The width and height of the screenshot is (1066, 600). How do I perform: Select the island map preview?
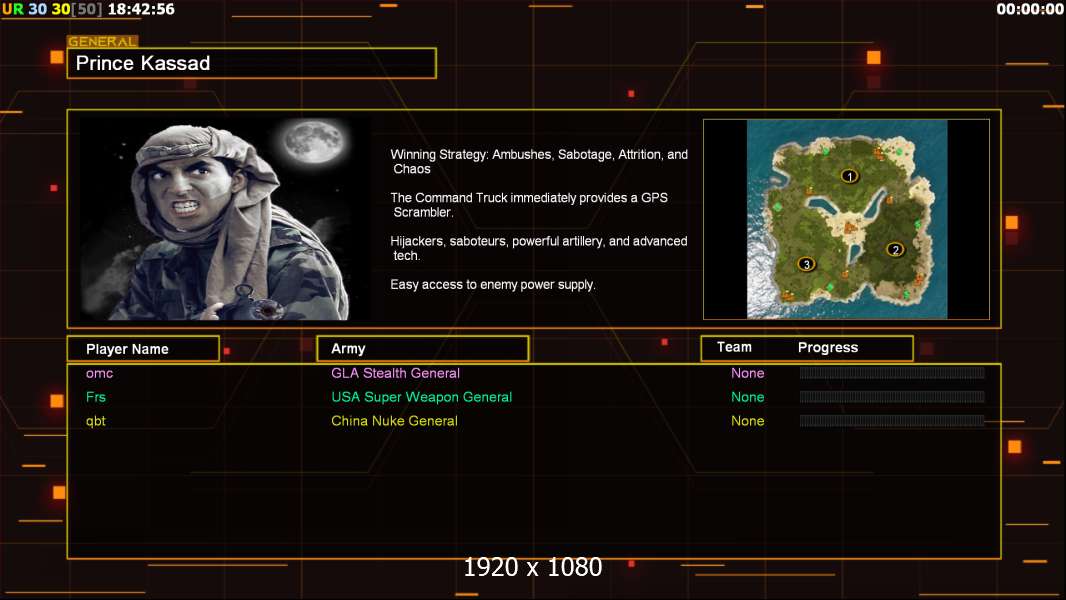pos(846,219)
